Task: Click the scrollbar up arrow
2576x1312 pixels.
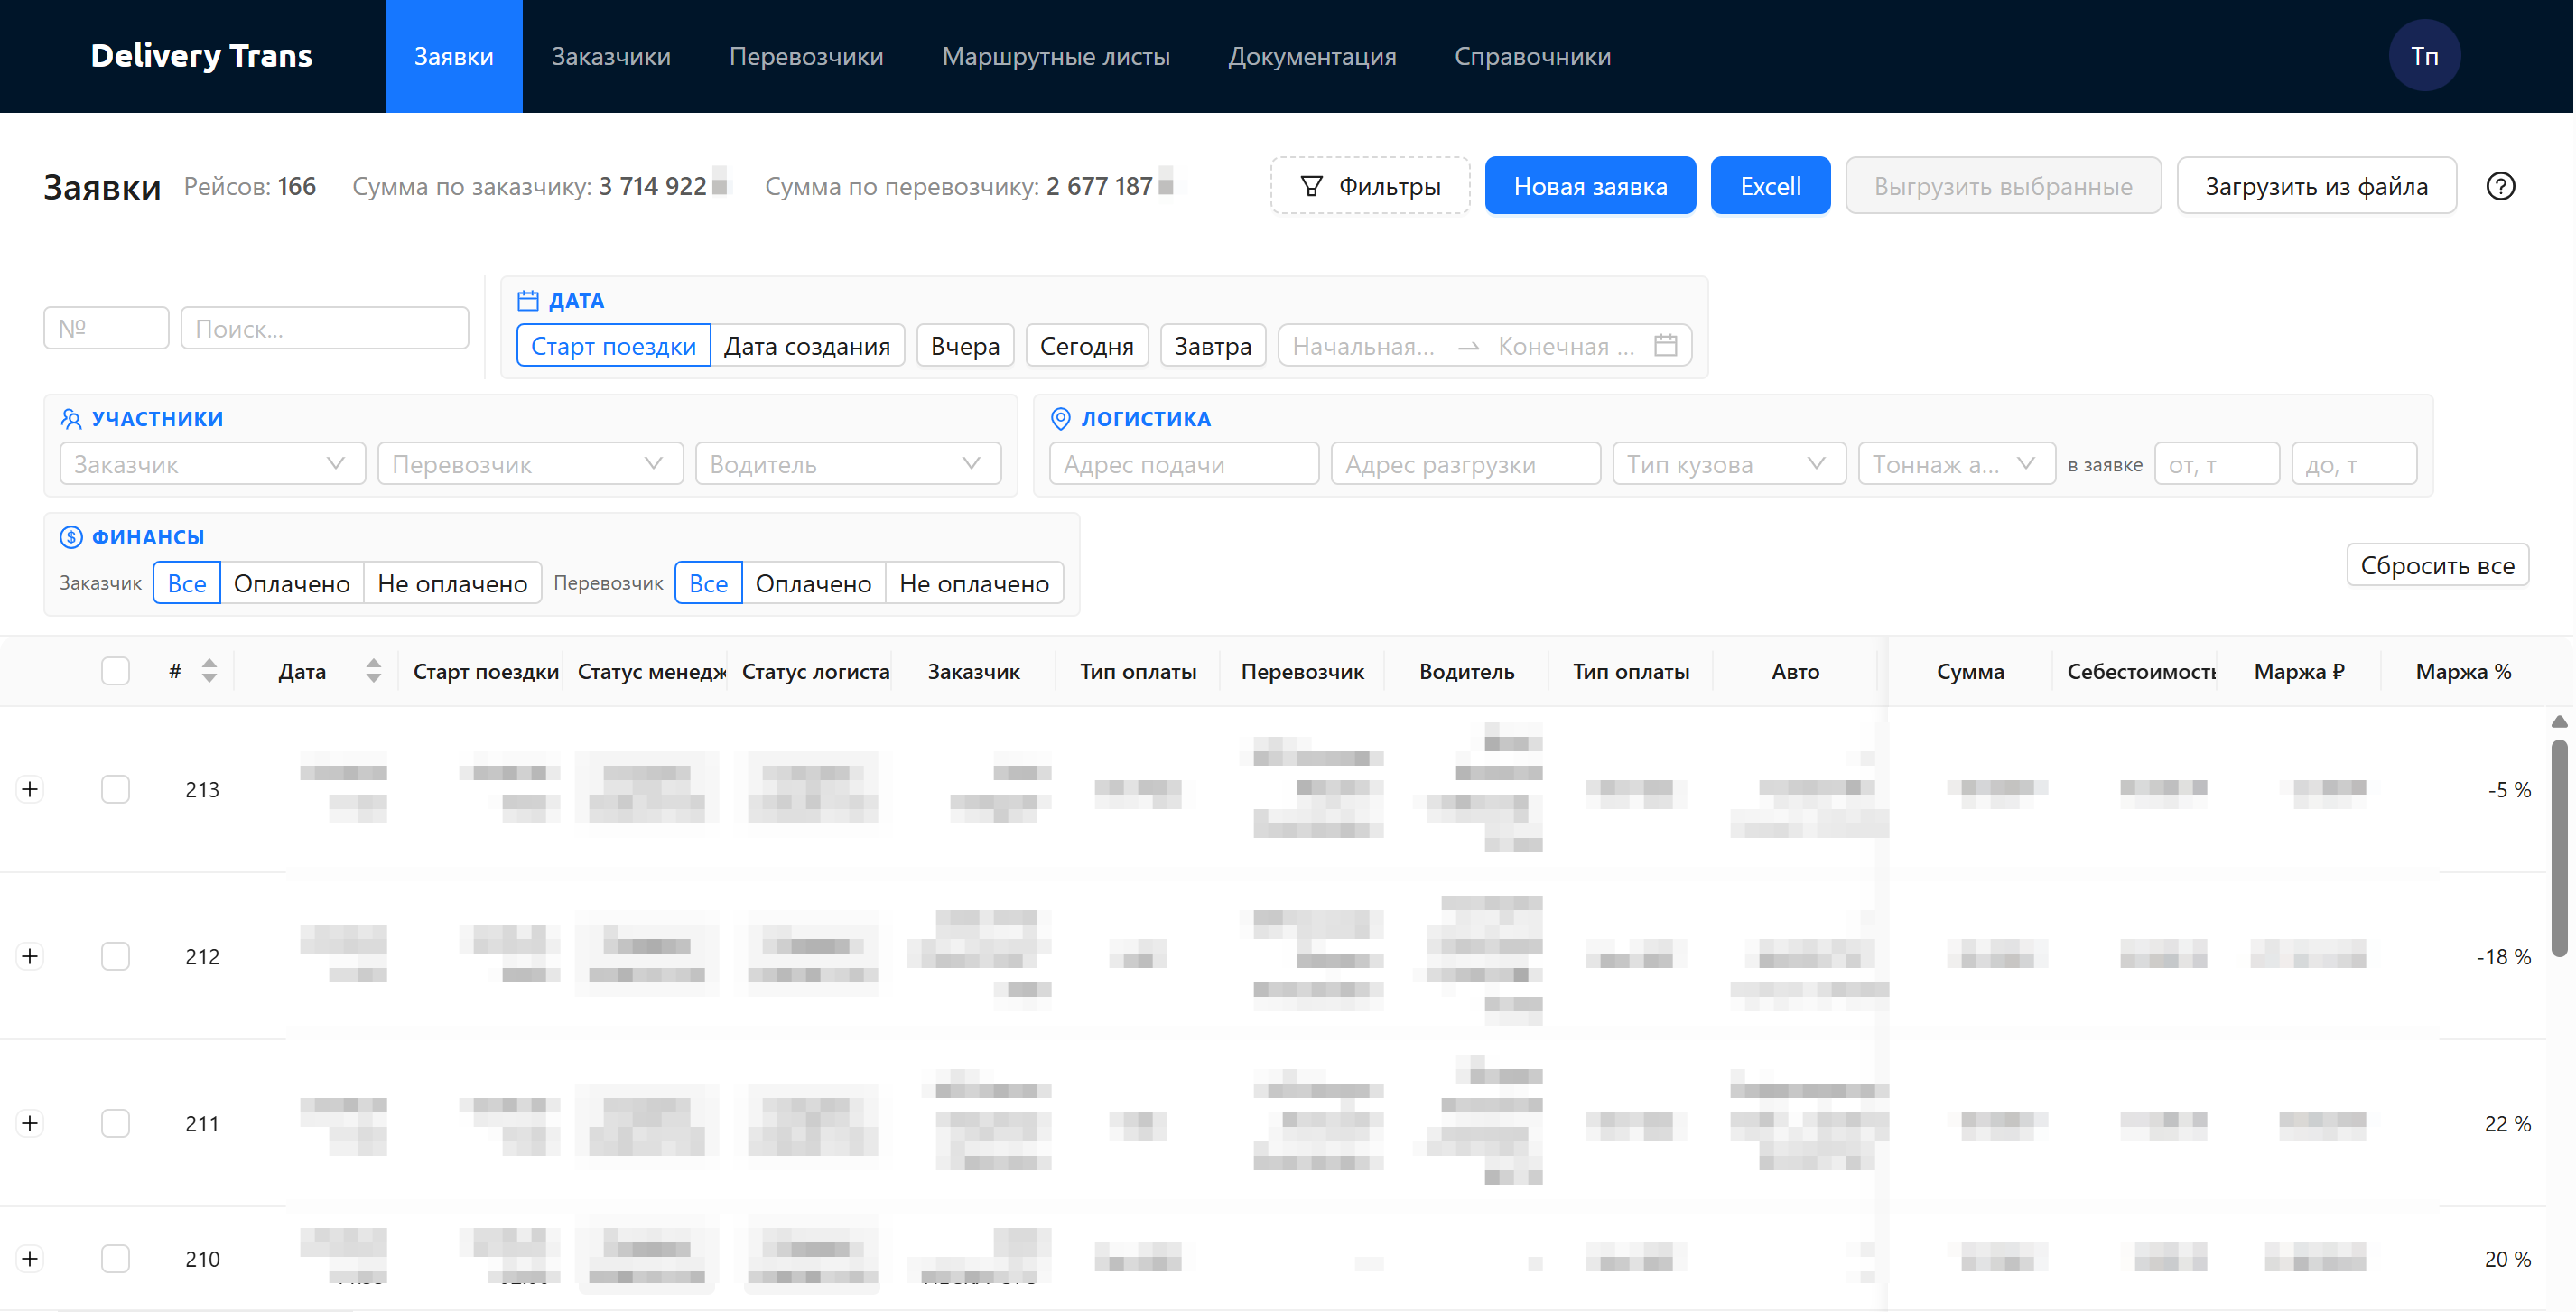Action: (x=2559, y=722)
